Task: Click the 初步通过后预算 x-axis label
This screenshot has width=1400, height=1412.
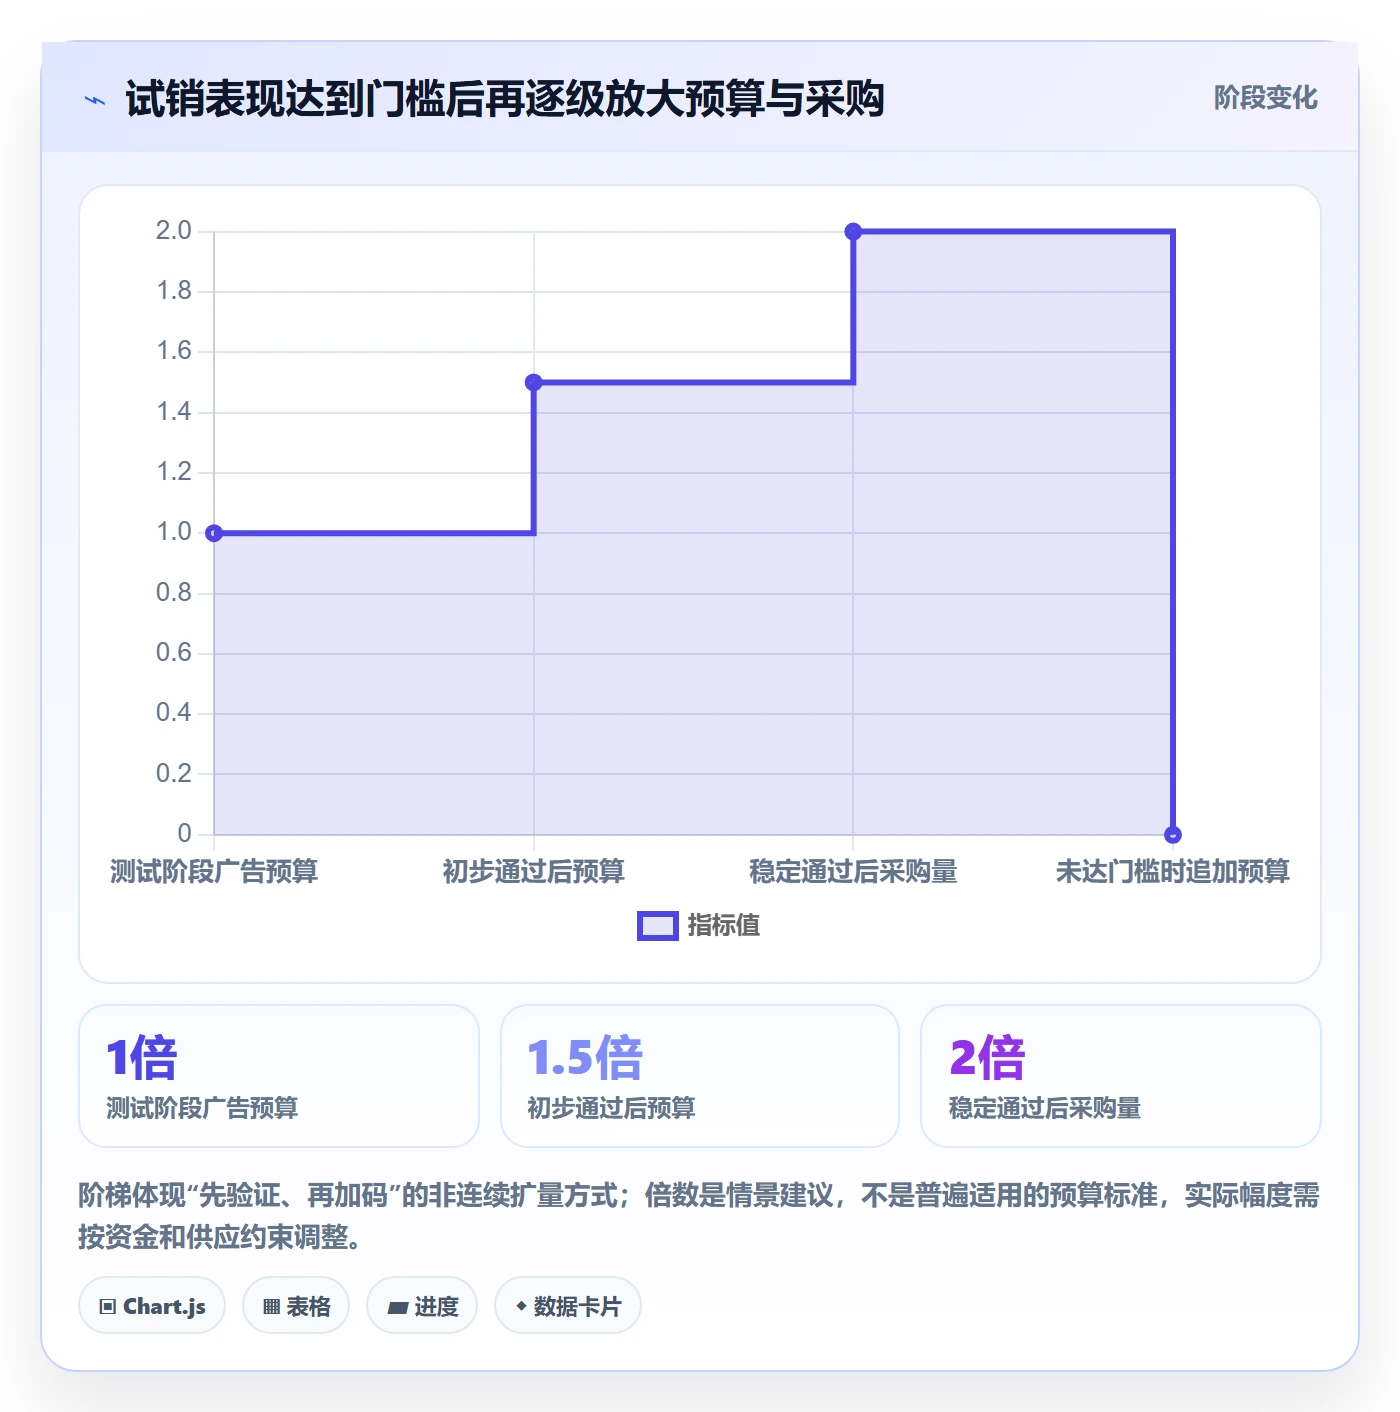Action: tap(534, 871)
